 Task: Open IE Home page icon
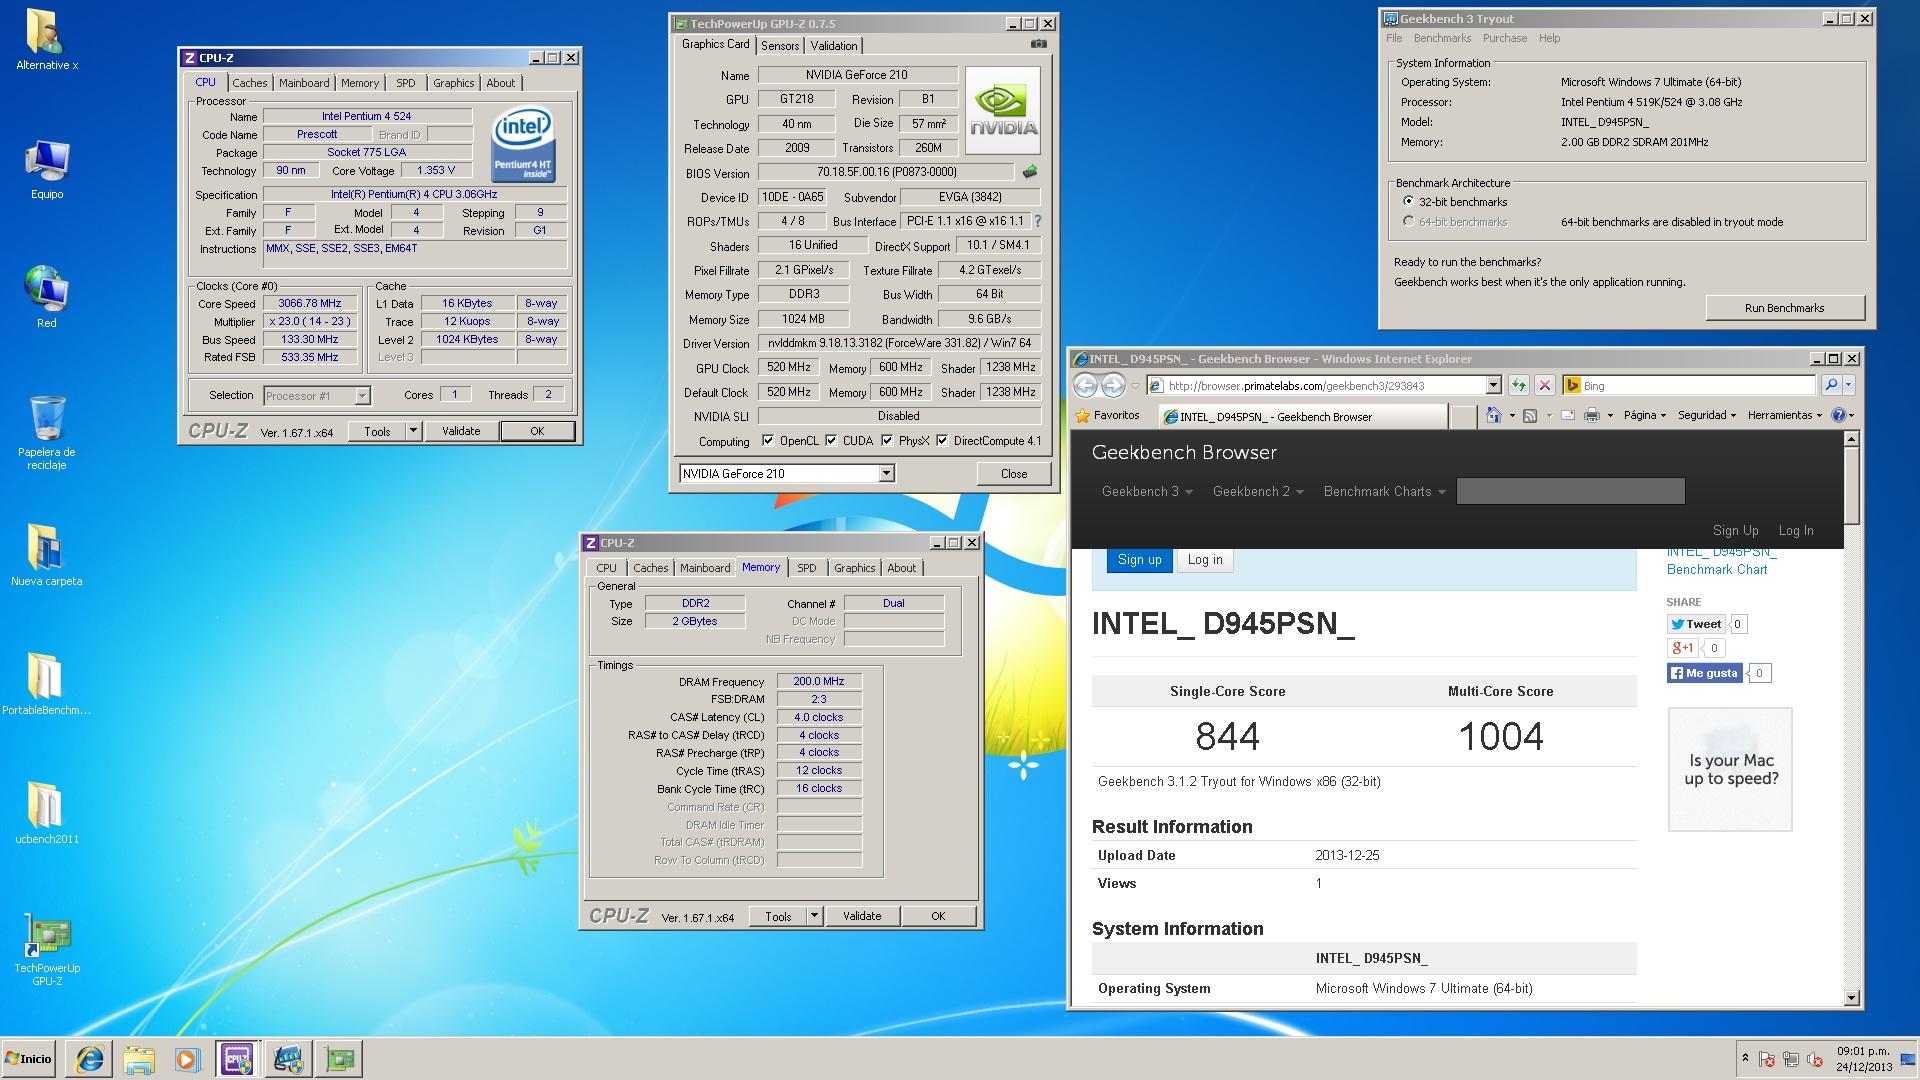coord(1494,415)
